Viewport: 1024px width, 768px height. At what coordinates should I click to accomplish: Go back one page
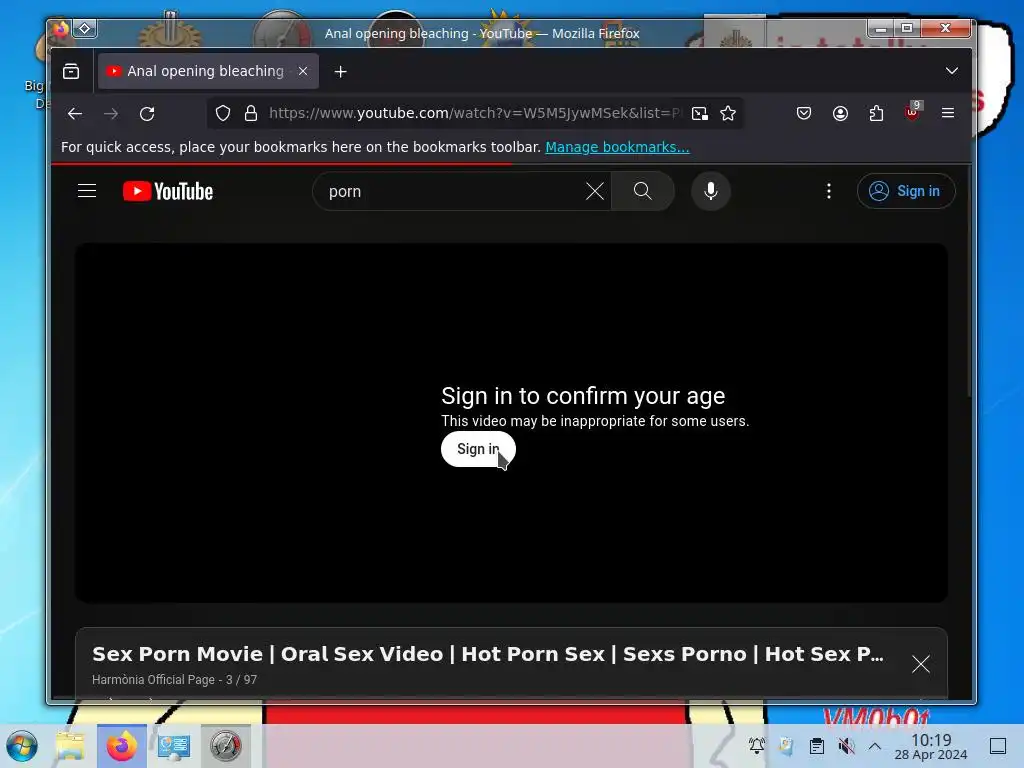point(75,114)
